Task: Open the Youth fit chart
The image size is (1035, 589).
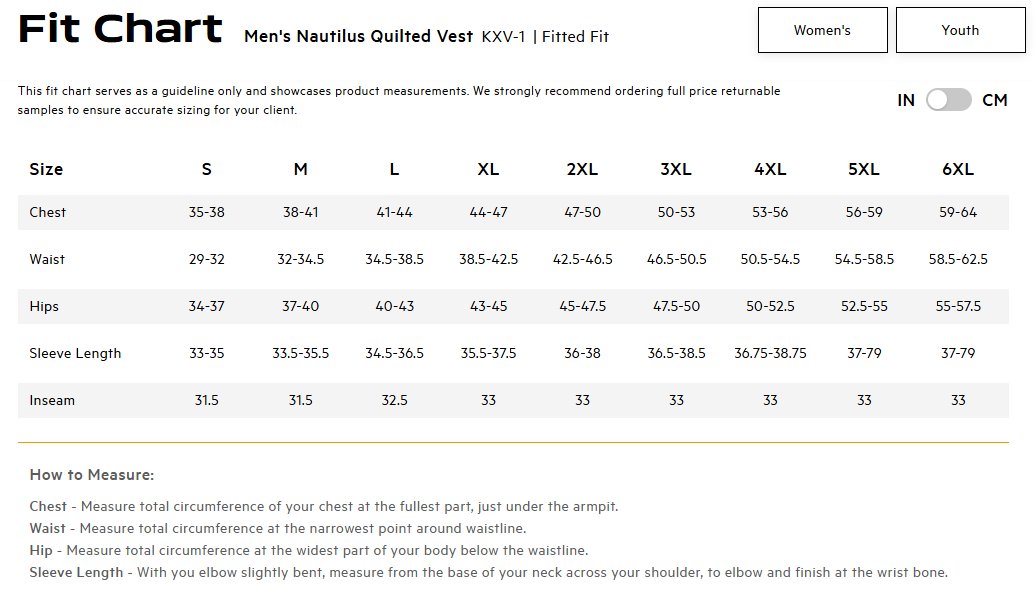Action: click(960, 30)
